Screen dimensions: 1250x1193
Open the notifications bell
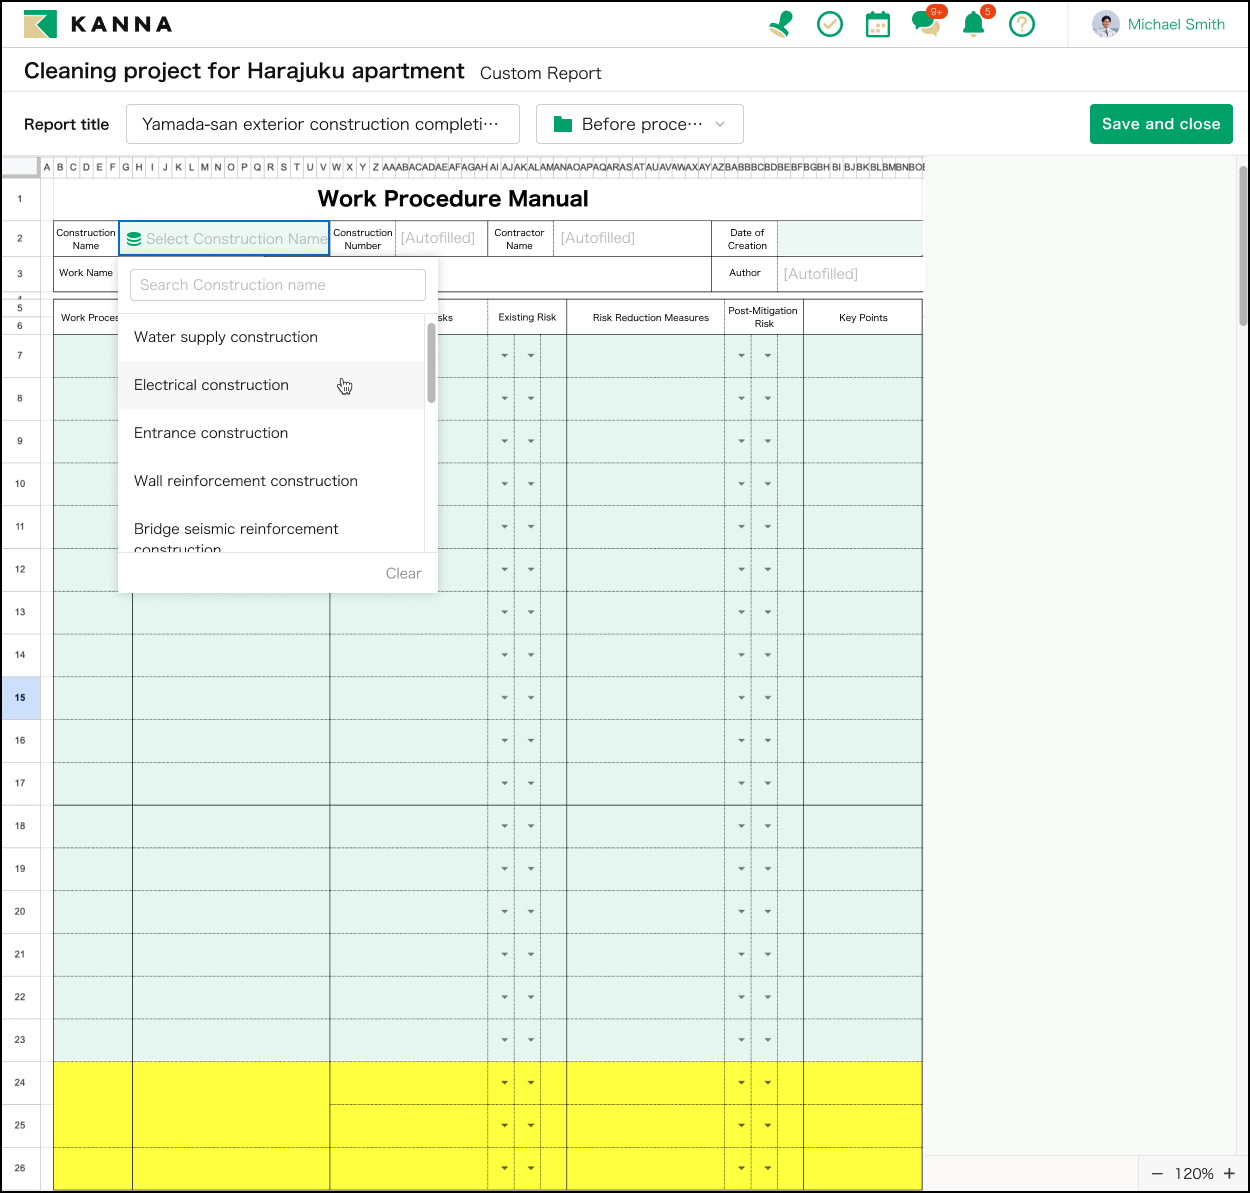pos(973,24)
